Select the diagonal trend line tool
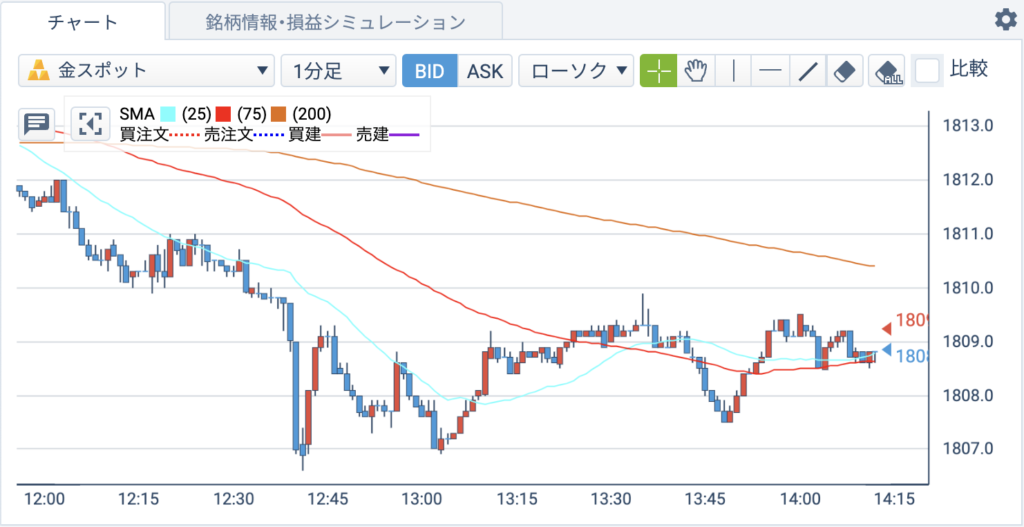 (x=808, y=71)
